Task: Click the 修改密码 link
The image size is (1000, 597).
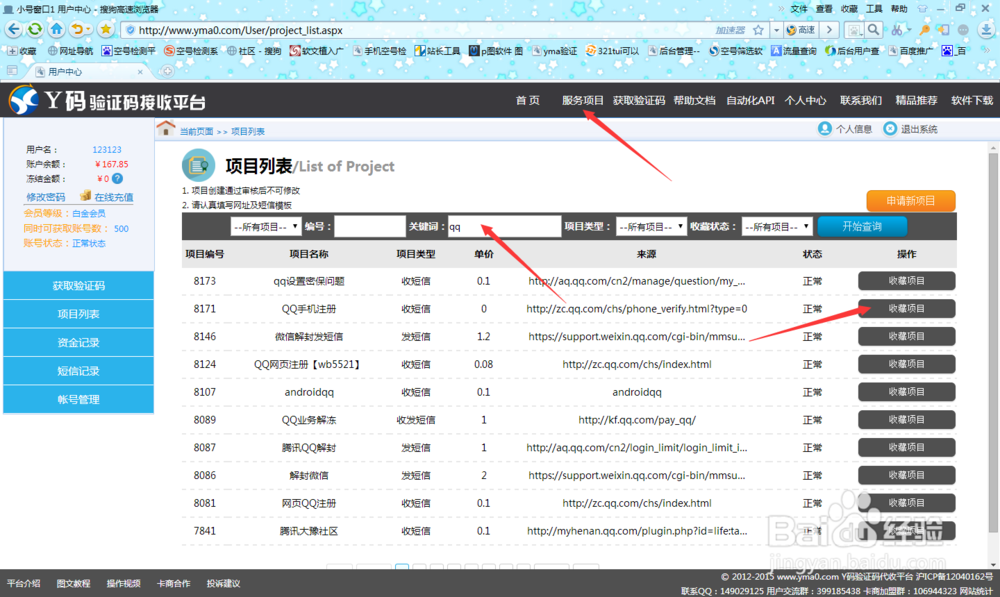Action: coord(45,197)
